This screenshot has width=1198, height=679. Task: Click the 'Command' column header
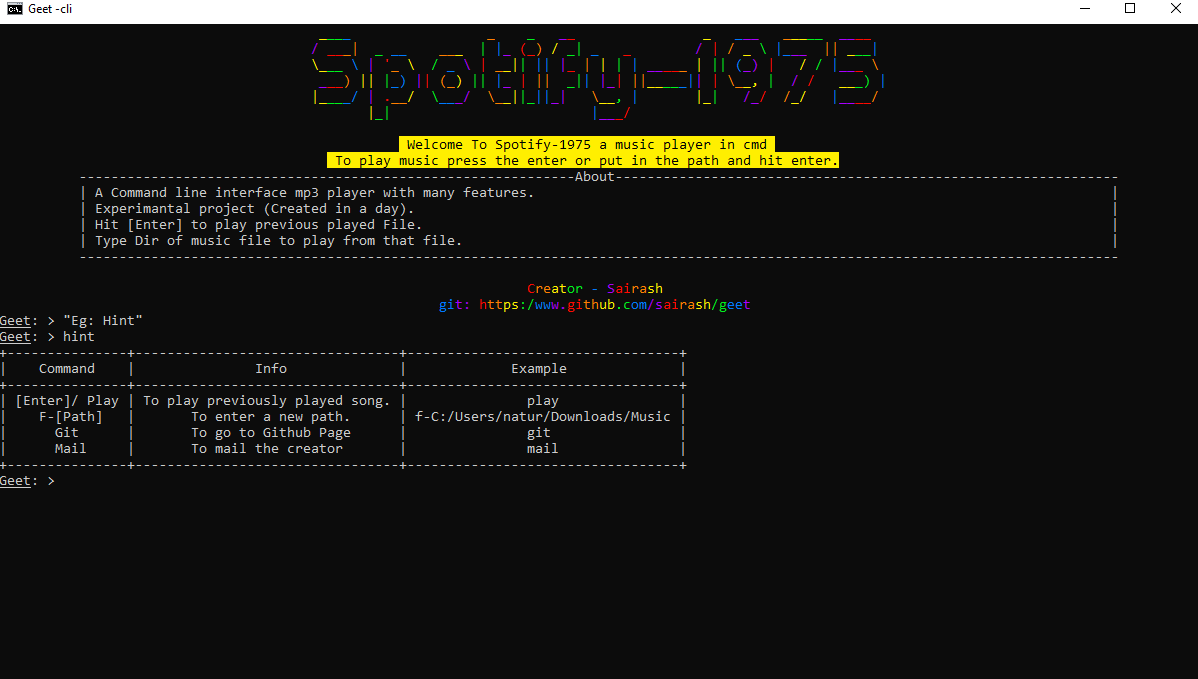coord(66,369)
